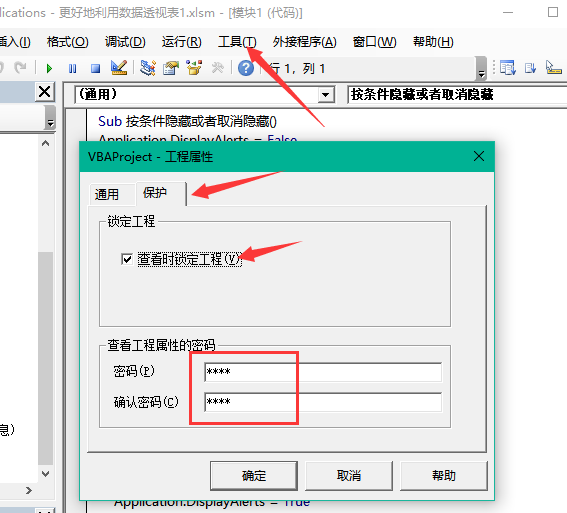
Task: Click the last icon in the right toolbar group
Action: [x=554, y=68]
